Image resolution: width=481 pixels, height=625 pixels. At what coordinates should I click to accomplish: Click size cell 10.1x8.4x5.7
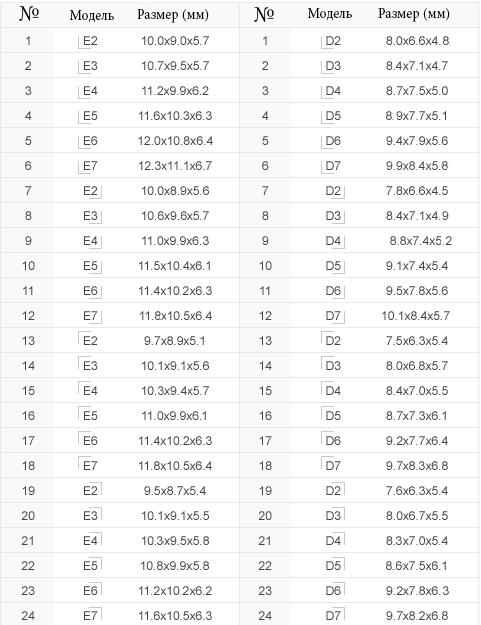coord(416,316)
